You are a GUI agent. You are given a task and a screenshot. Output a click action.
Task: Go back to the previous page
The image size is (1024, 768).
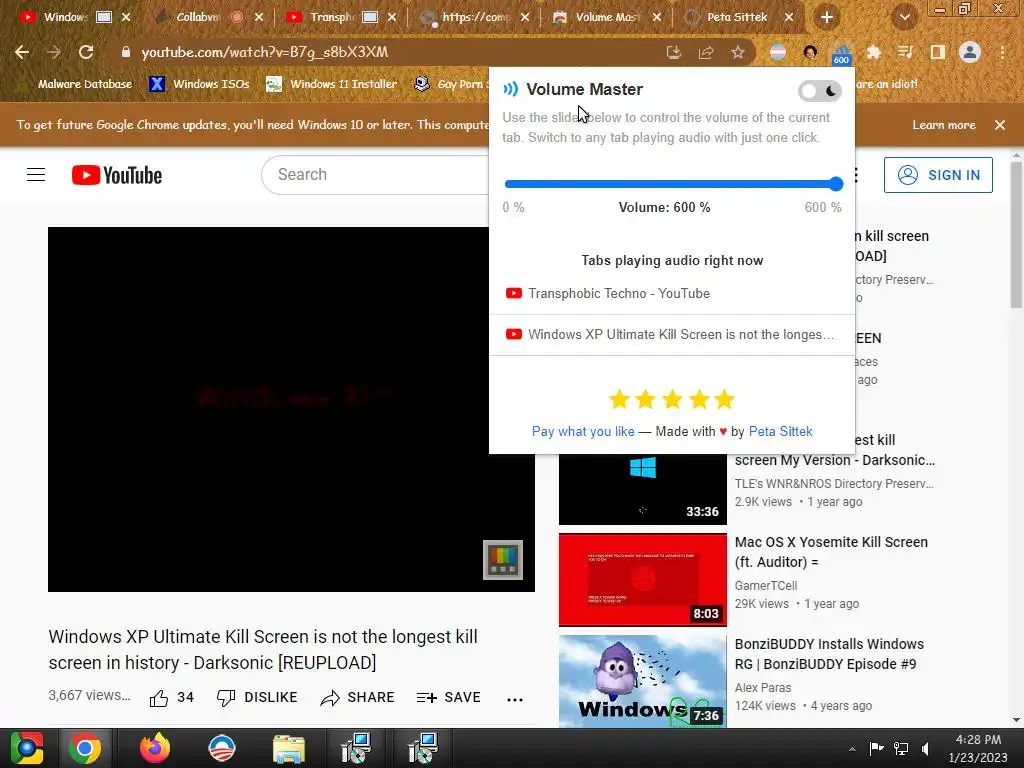(x=22, y=52)
